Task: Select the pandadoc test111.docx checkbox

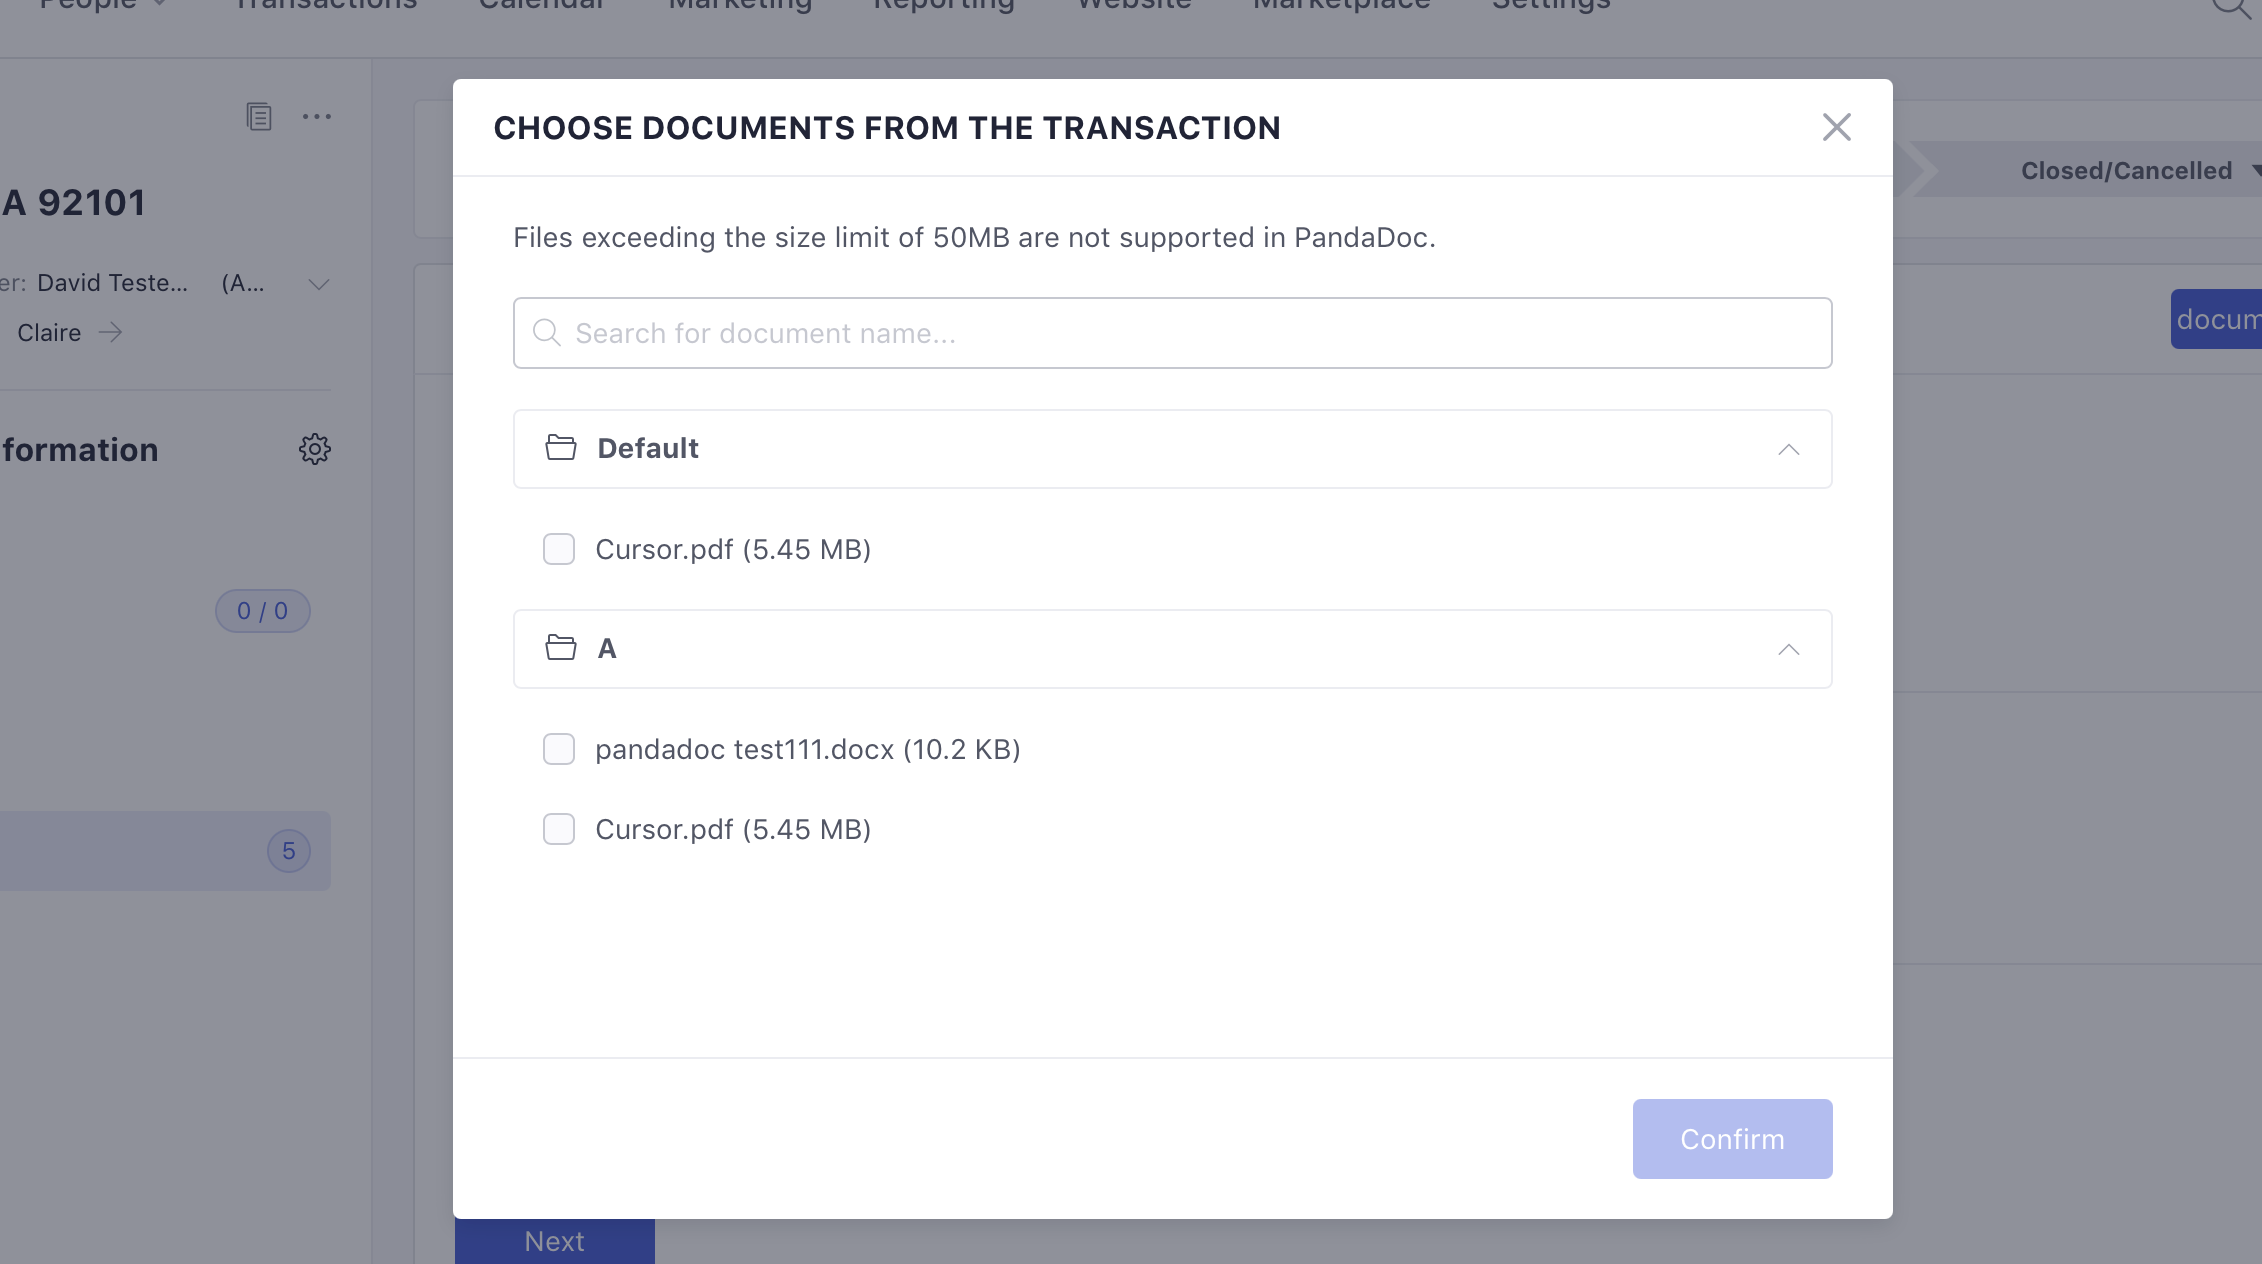Action: pyautogui.click(x=559, y=748)
